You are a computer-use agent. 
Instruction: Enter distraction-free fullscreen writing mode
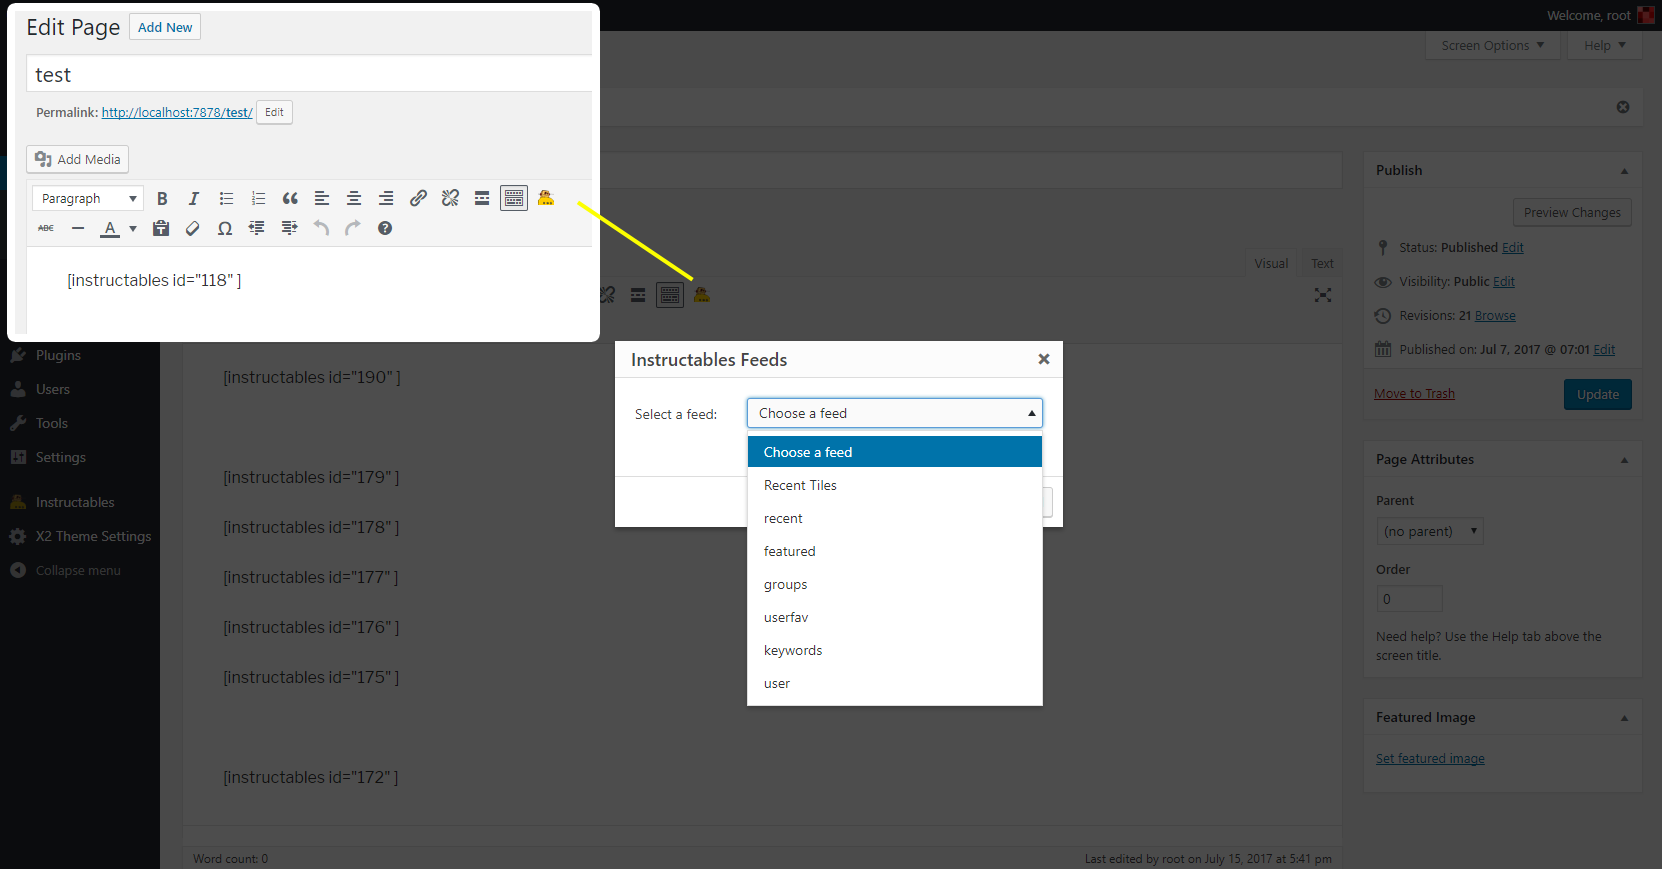pyautogui.click(x=1323, y=295)
